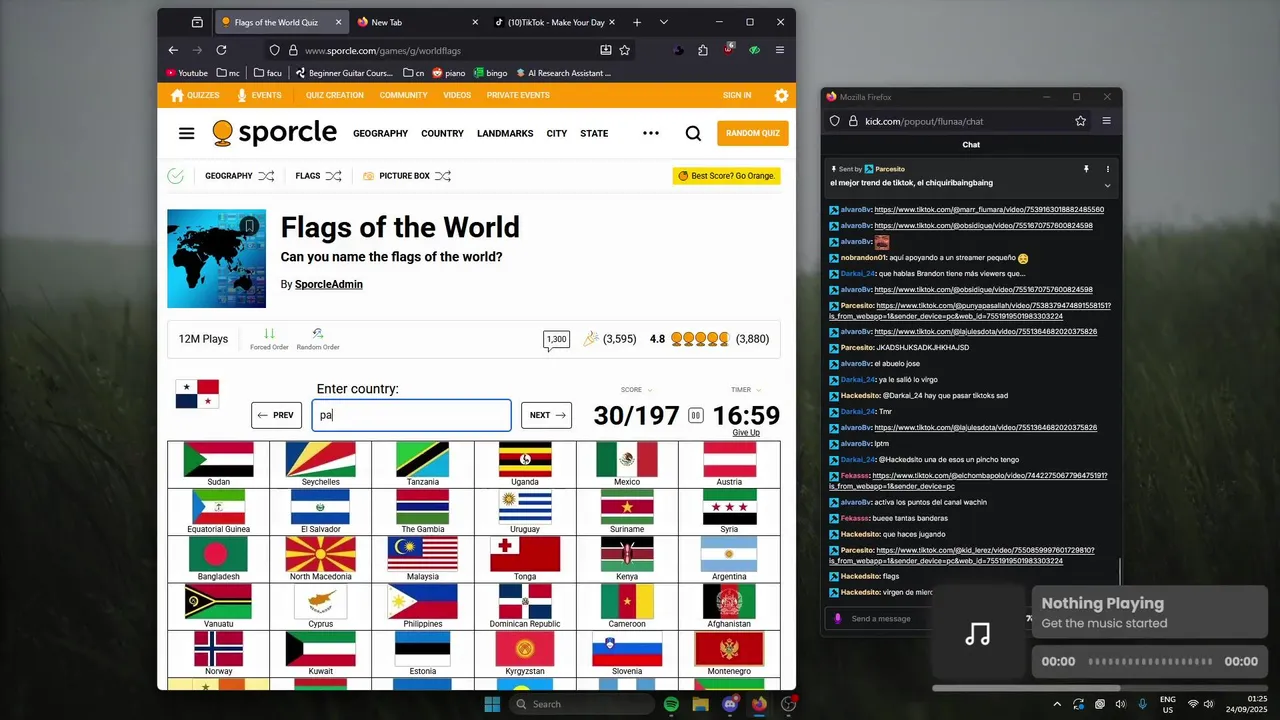This screenshot has width=1280, height=720.
Task: Shuffle Geography category quizzes
Action: pos(266,176)
